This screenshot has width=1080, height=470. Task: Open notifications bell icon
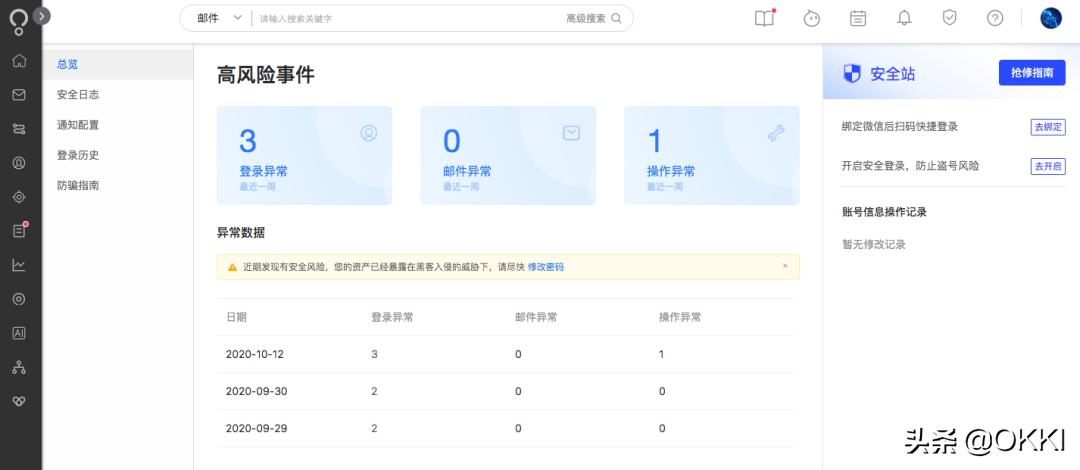[x=904, y=19]
